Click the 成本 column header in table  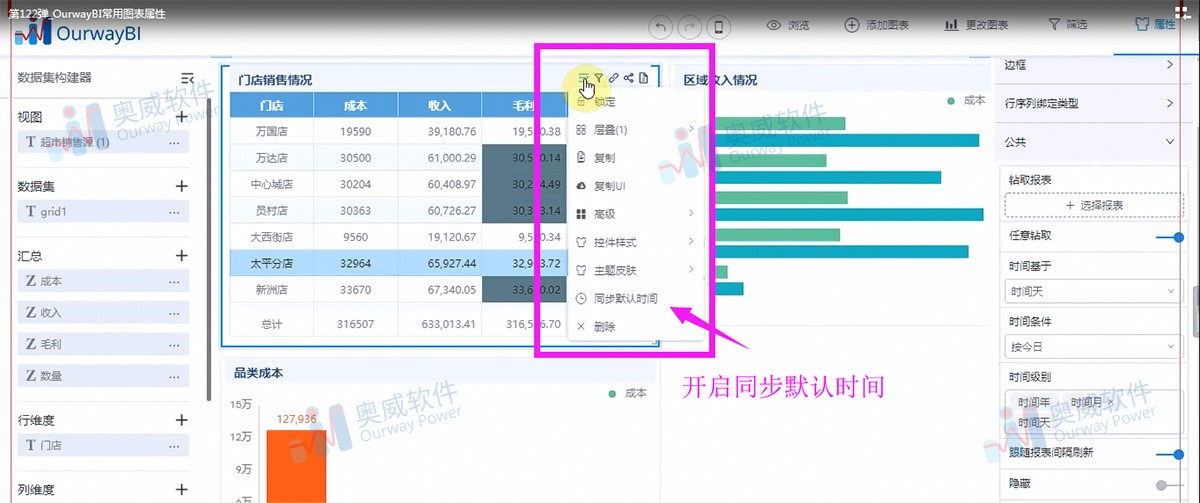pos(355,105)
